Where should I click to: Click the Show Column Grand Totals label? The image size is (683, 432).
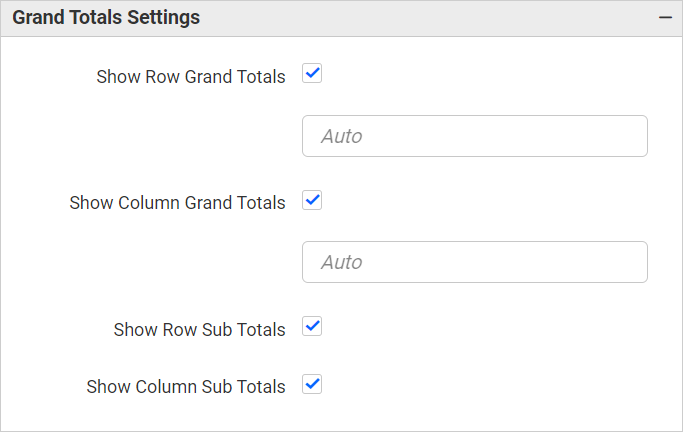[x=177, y=203]
